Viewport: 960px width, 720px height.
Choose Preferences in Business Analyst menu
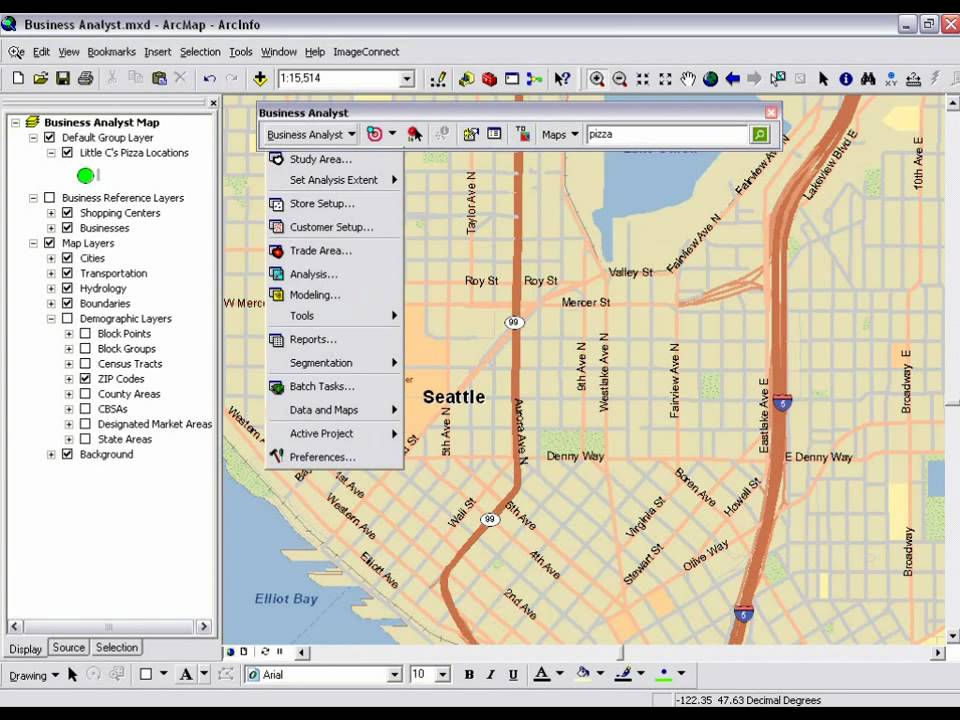(334, 457)
